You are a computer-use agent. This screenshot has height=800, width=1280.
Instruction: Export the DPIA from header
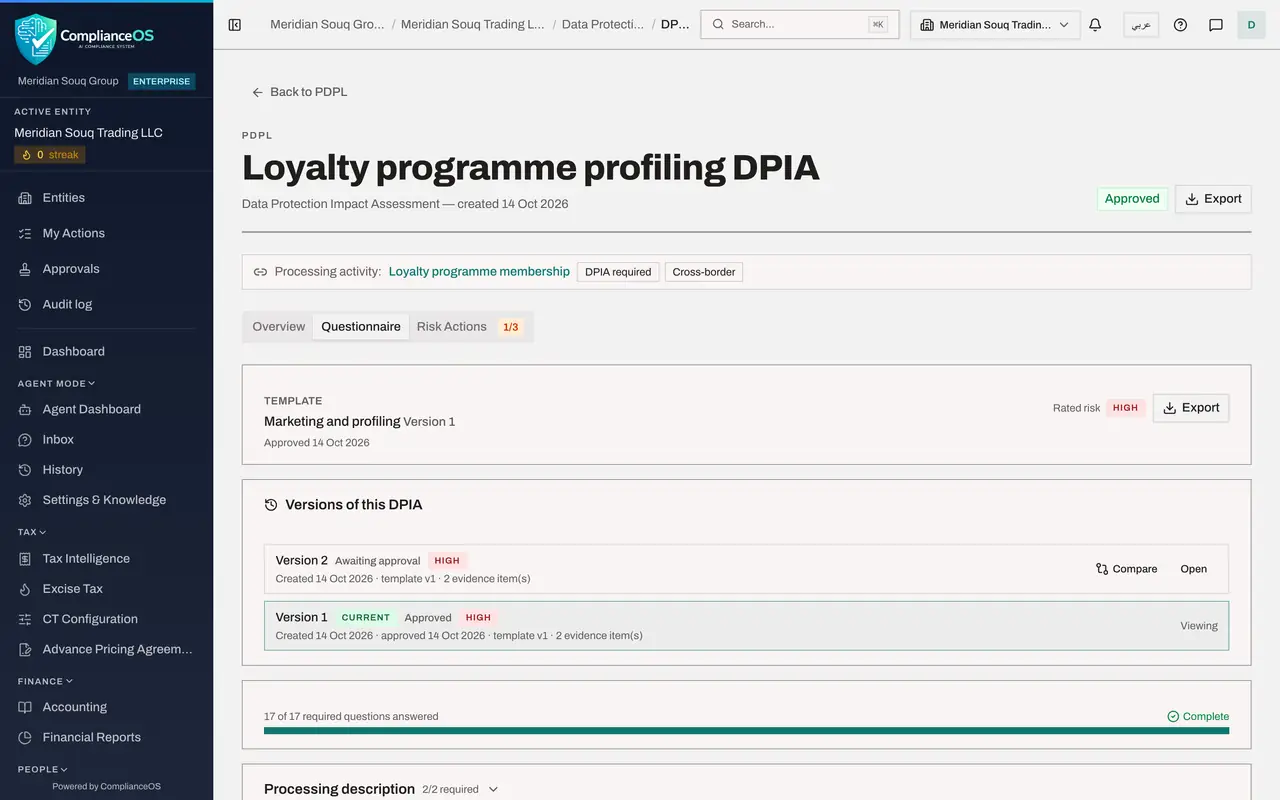[x=1213, y=199]
